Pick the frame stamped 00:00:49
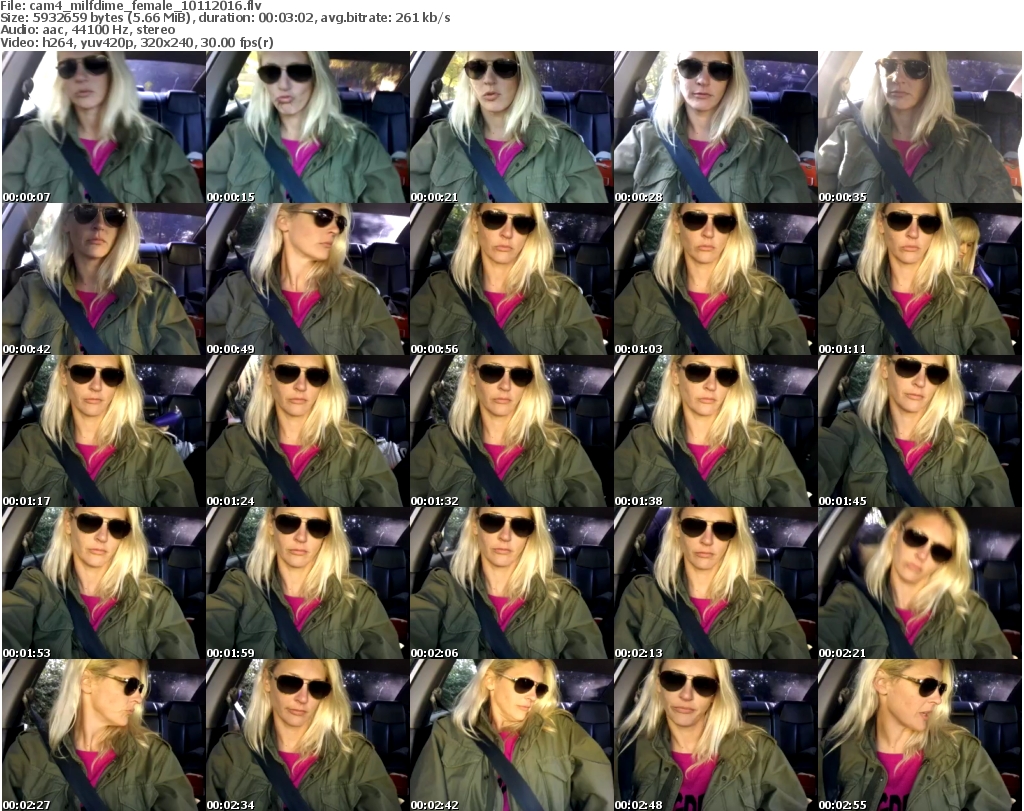 coord(307,279)
